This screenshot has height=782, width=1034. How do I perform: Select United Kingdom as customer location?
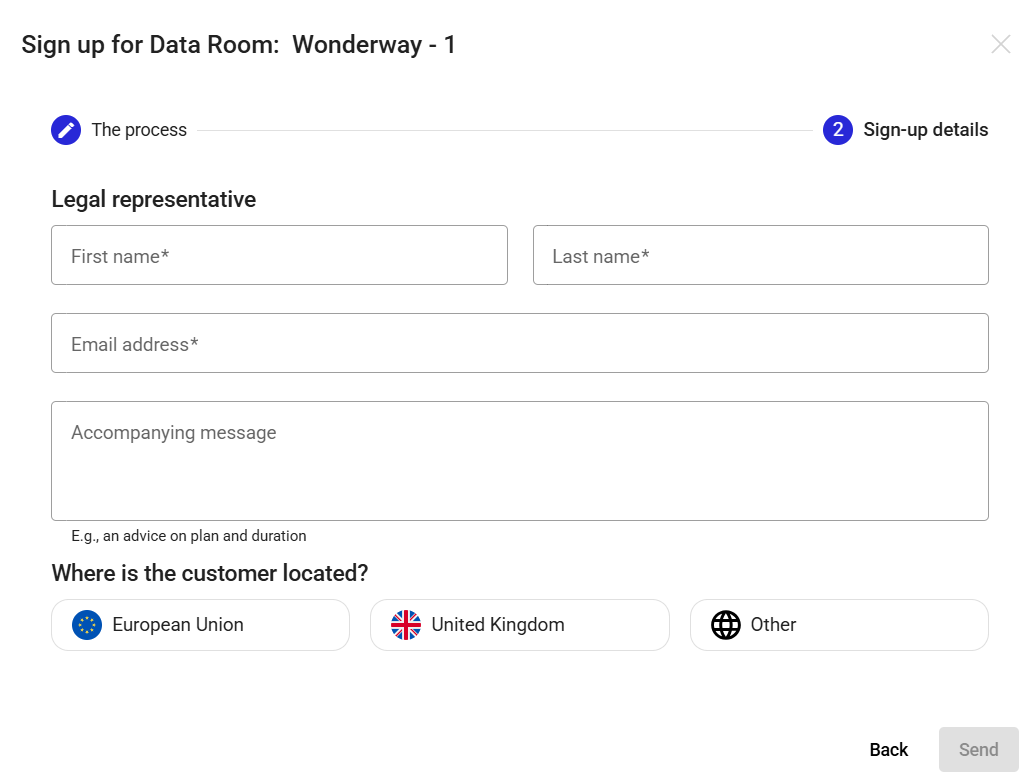coord(520,625)
